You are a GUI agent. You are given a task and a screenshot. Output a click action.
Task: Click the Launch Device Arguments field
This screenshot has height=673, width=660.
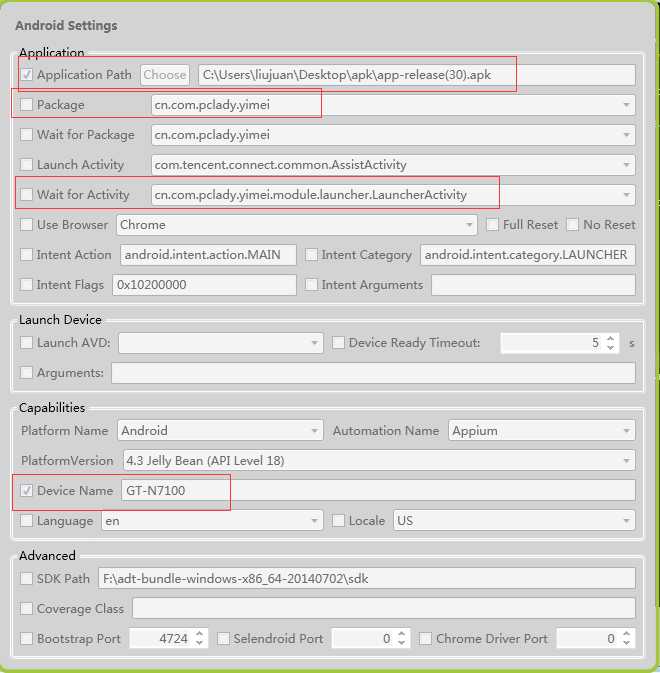(x=373, y=373)
